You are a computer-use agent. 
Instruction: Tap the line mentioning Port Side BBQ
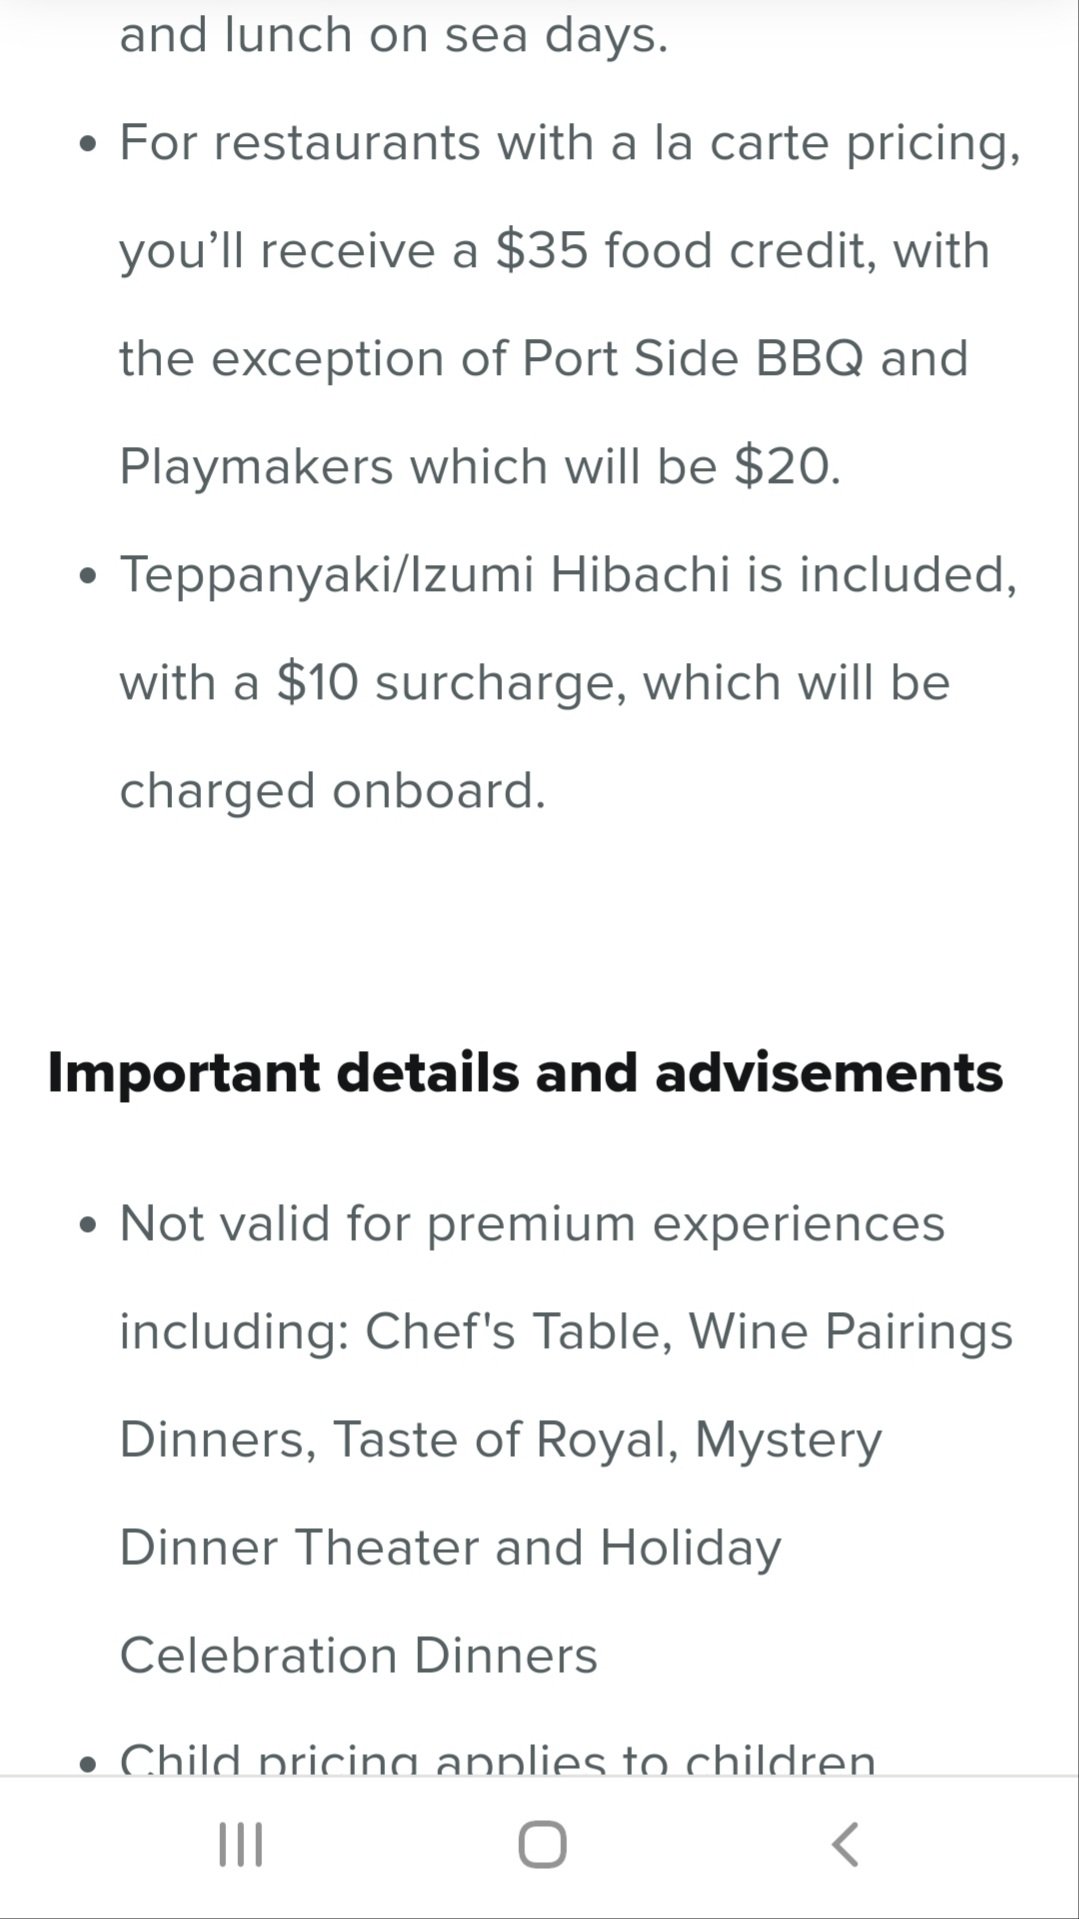(543, 357)
